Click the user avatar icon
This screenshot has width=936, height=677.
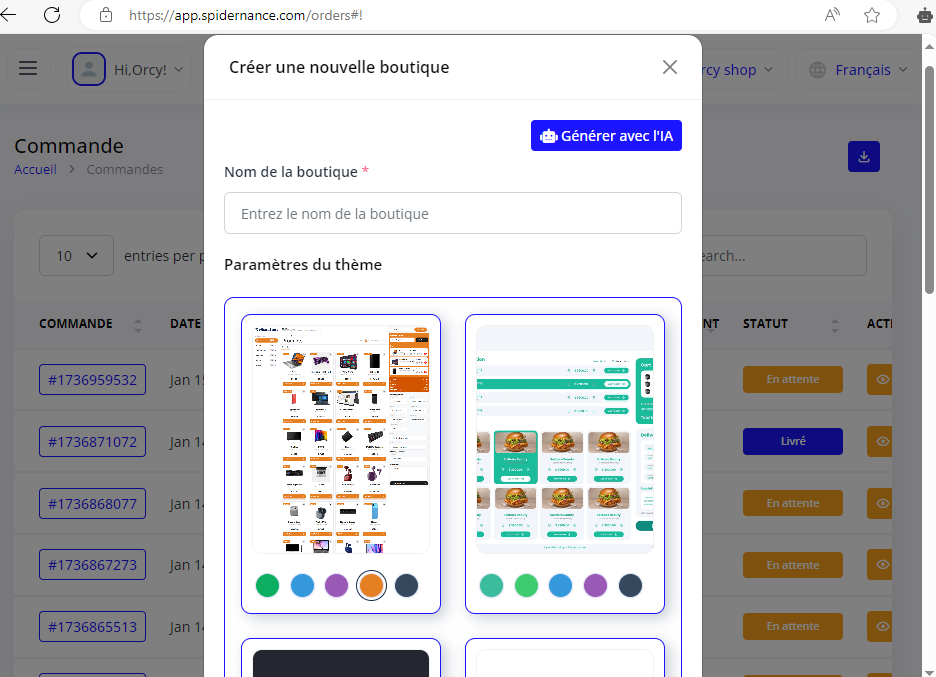(x=89, y=69)
